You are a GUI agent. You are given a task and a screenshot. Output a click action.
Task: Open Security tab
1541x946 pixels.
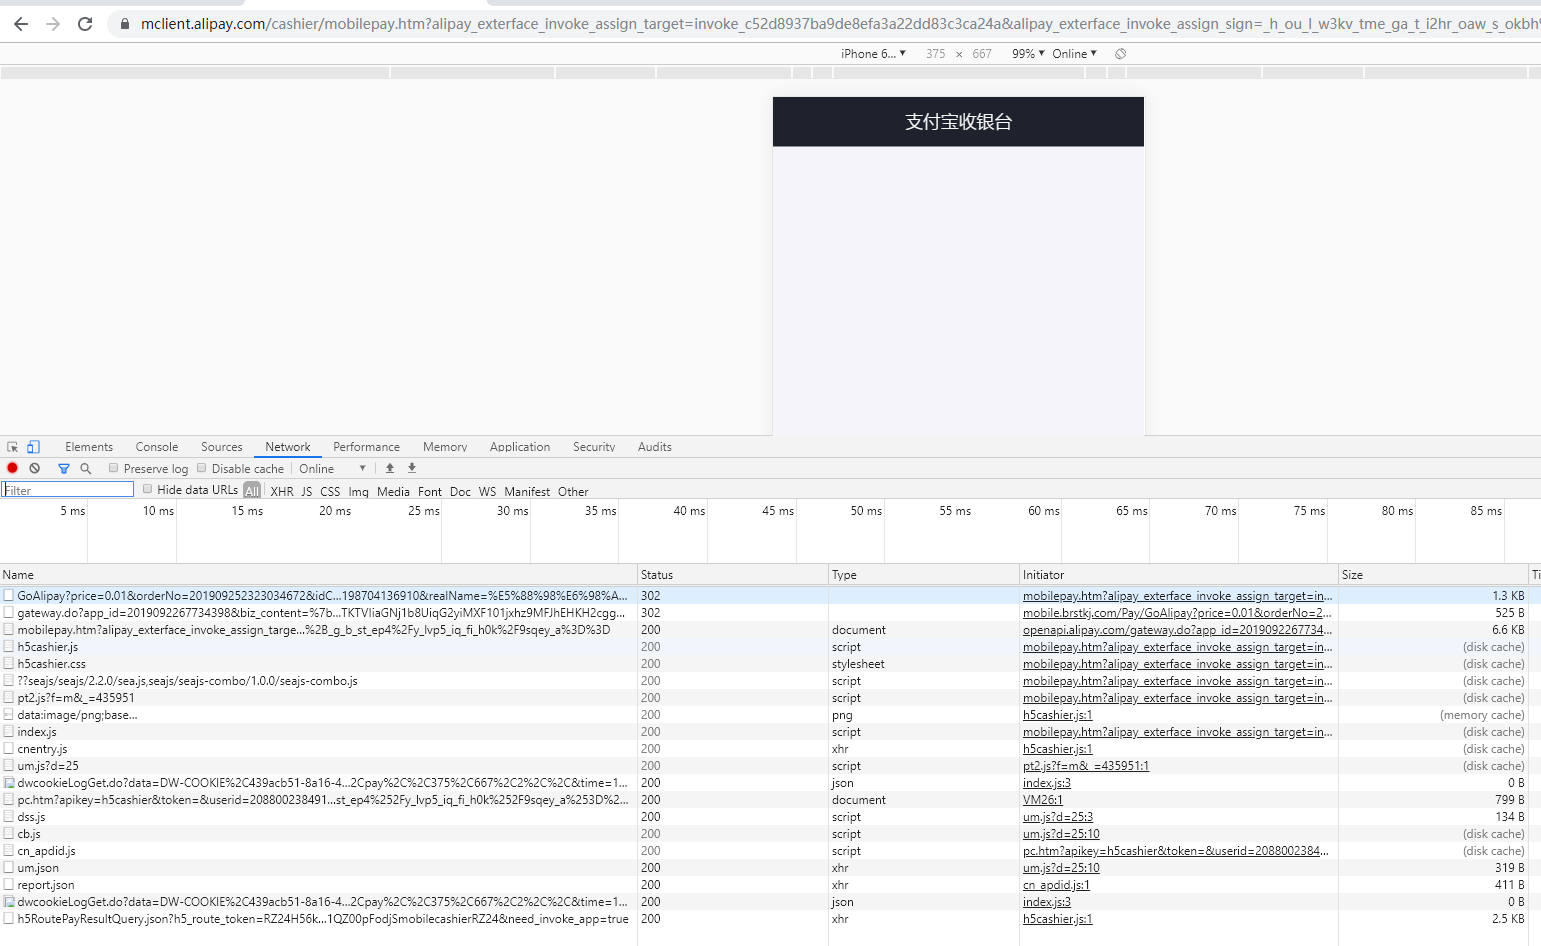point(594,447)
